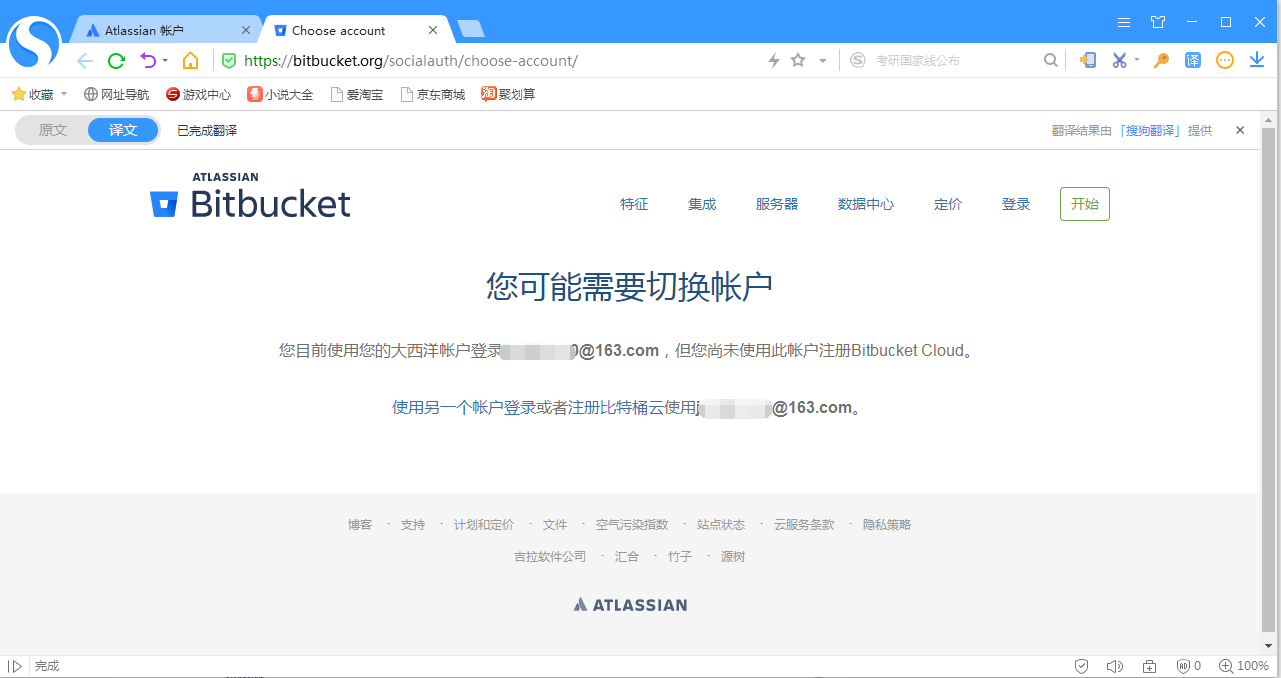The height and width of the screenshot is (678, 1281).
Task: Click the blue 译 translate toolbar icon
Action: point(1193,60)
